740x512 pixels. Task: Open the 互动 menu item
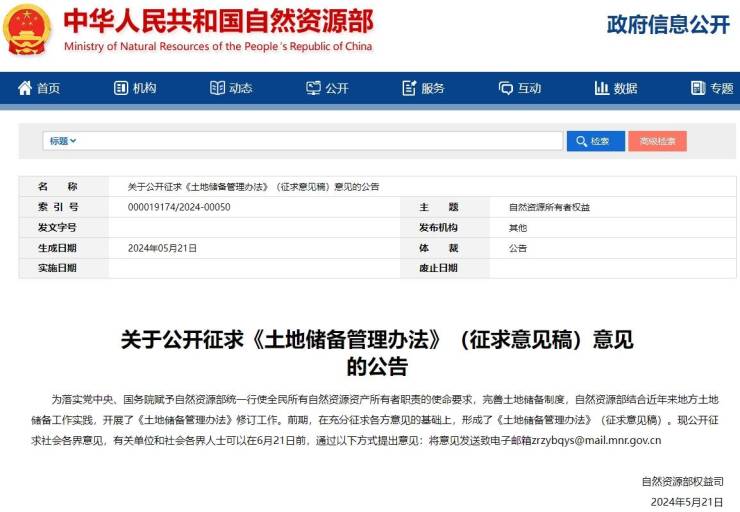(529, 88)
